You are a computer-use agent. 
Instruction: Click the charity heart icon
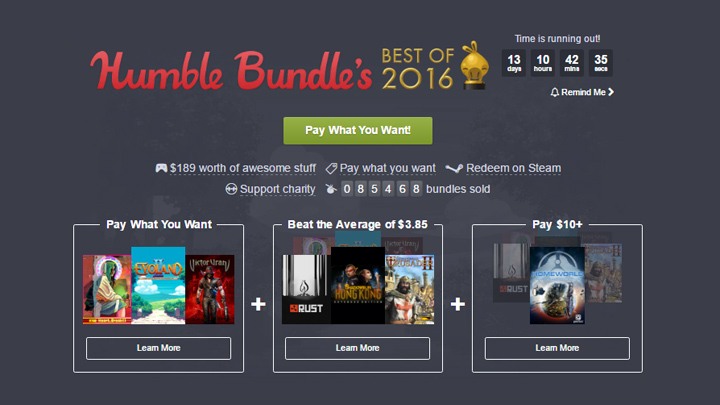click(231, 189)
